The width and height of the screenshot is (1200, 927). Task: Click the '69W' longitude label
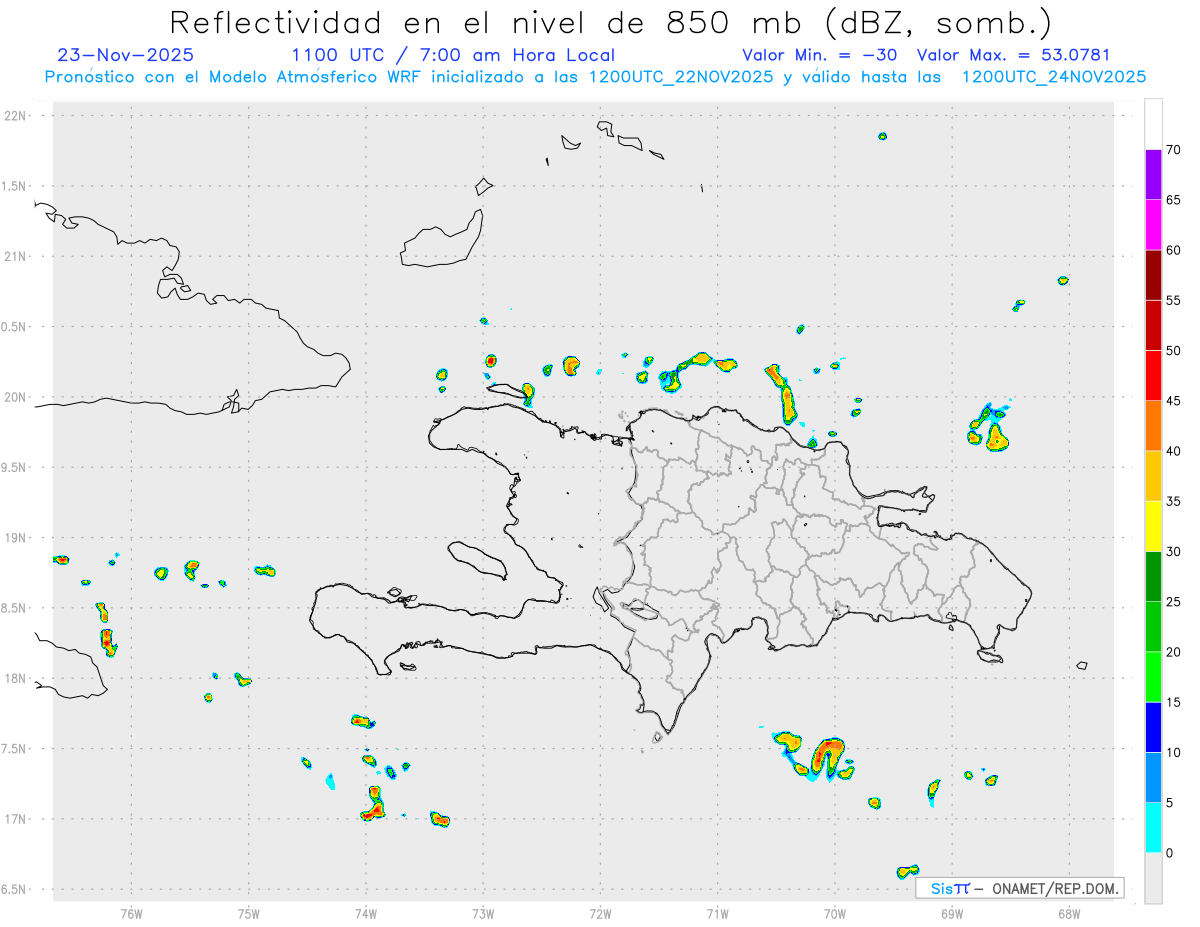[952, 913]
